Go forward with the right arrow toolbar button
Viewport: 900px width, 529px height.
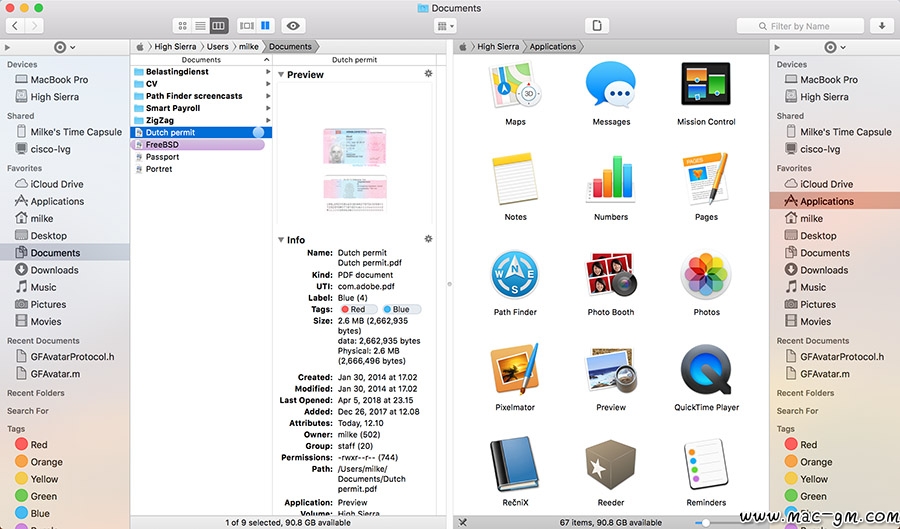[x=34, y=26]
